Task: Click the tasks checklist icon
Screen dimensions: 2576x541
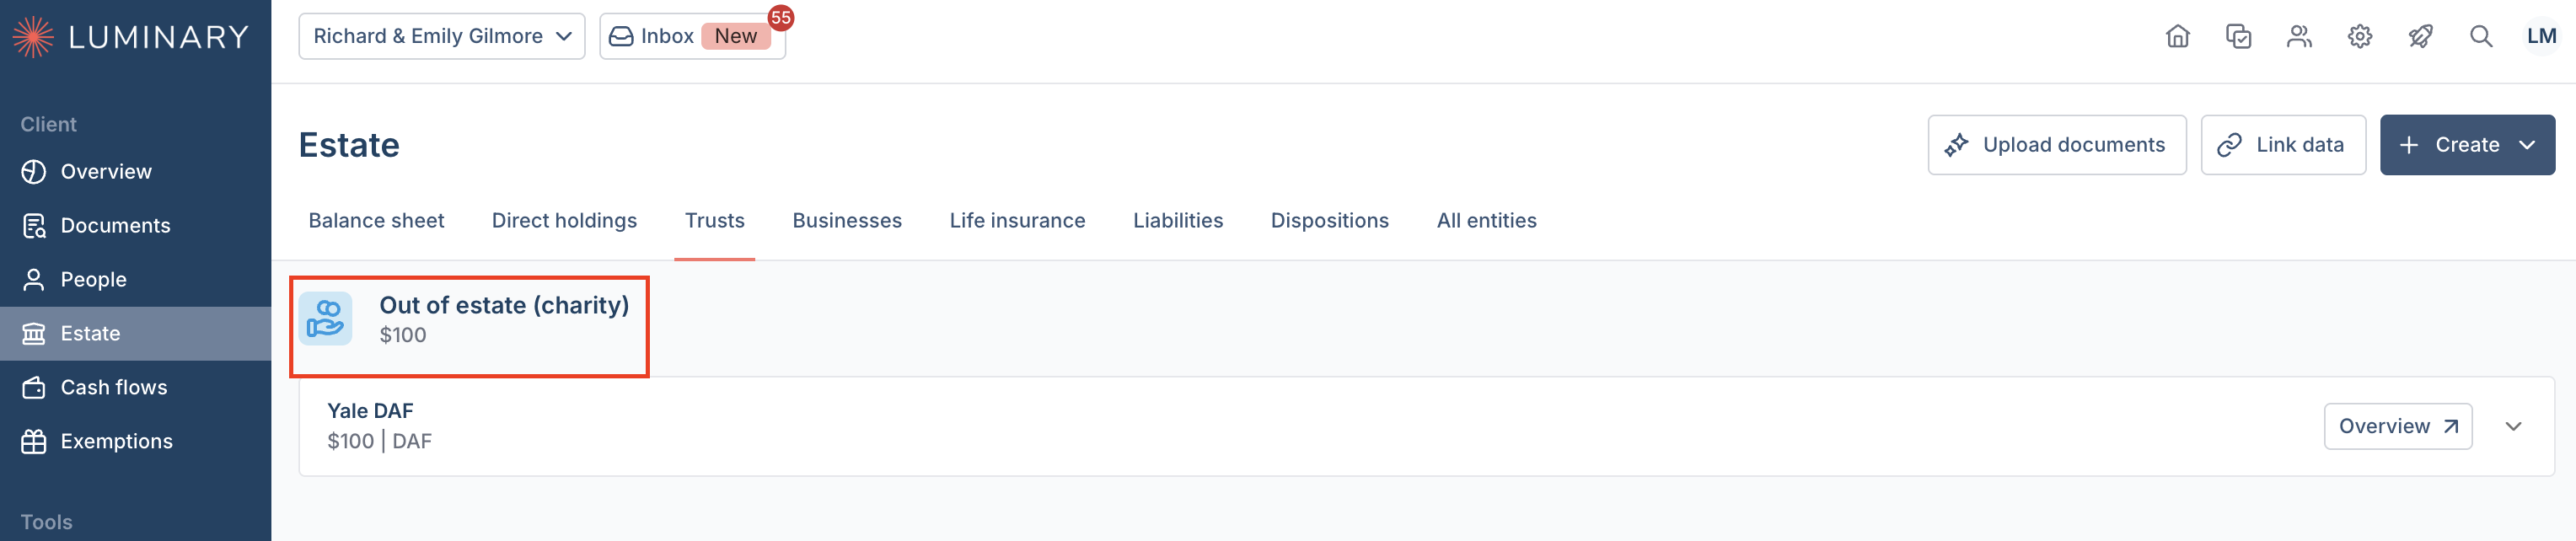Action: point(2238,36)
